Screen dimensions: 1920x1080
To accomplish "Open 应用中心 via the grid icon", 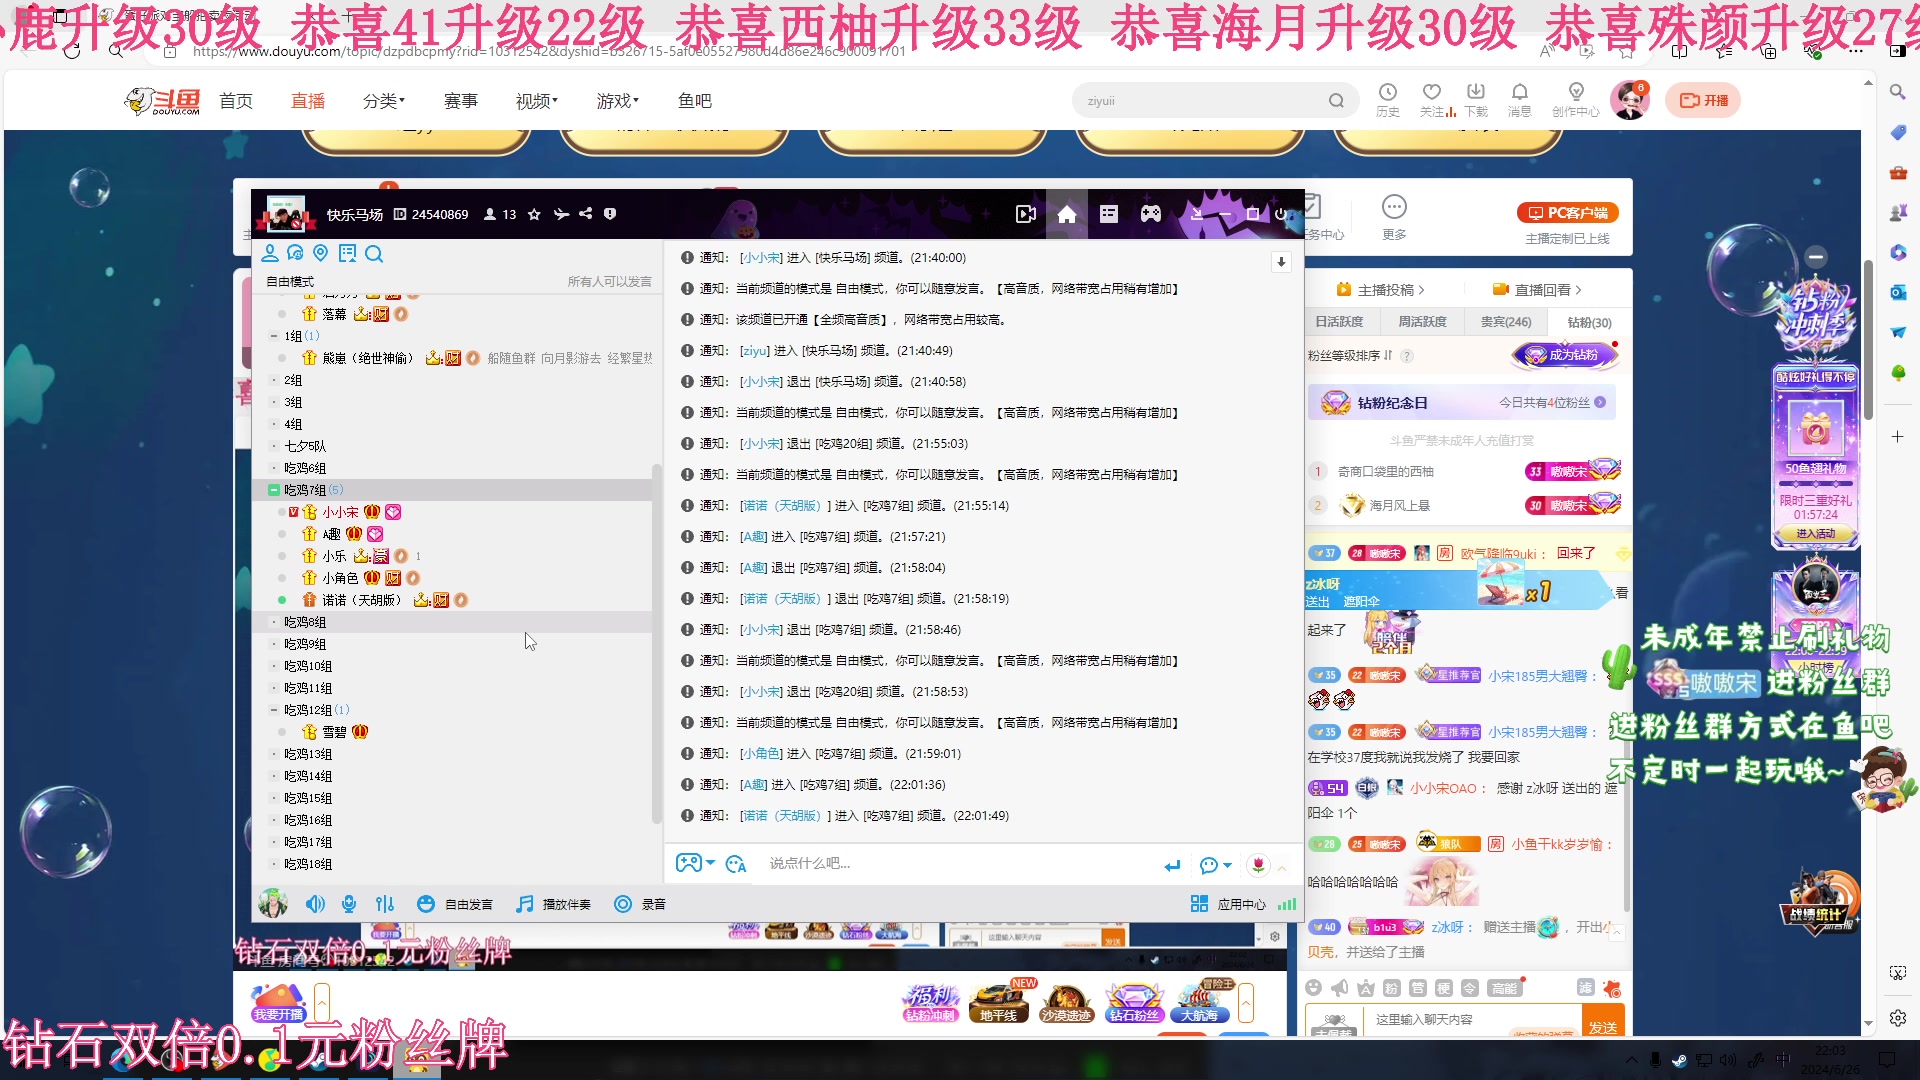I will pyautogui.click(x=1200, y=903).
